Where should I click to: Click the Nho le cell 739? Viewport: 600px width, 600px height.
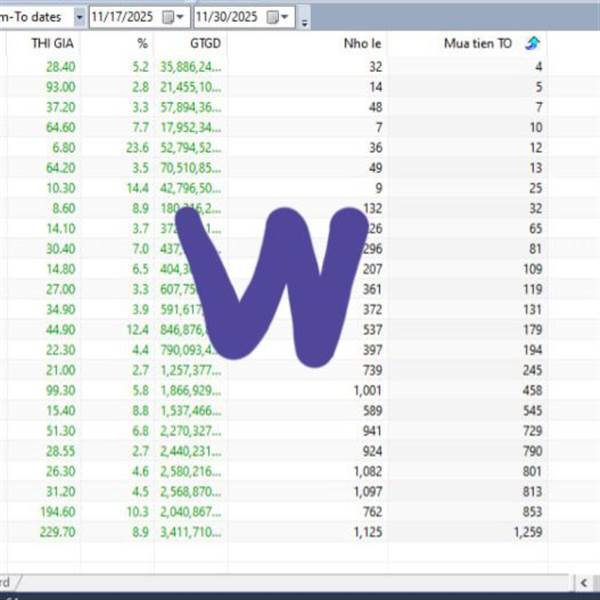pyautogui.click(x=372, y=370)
